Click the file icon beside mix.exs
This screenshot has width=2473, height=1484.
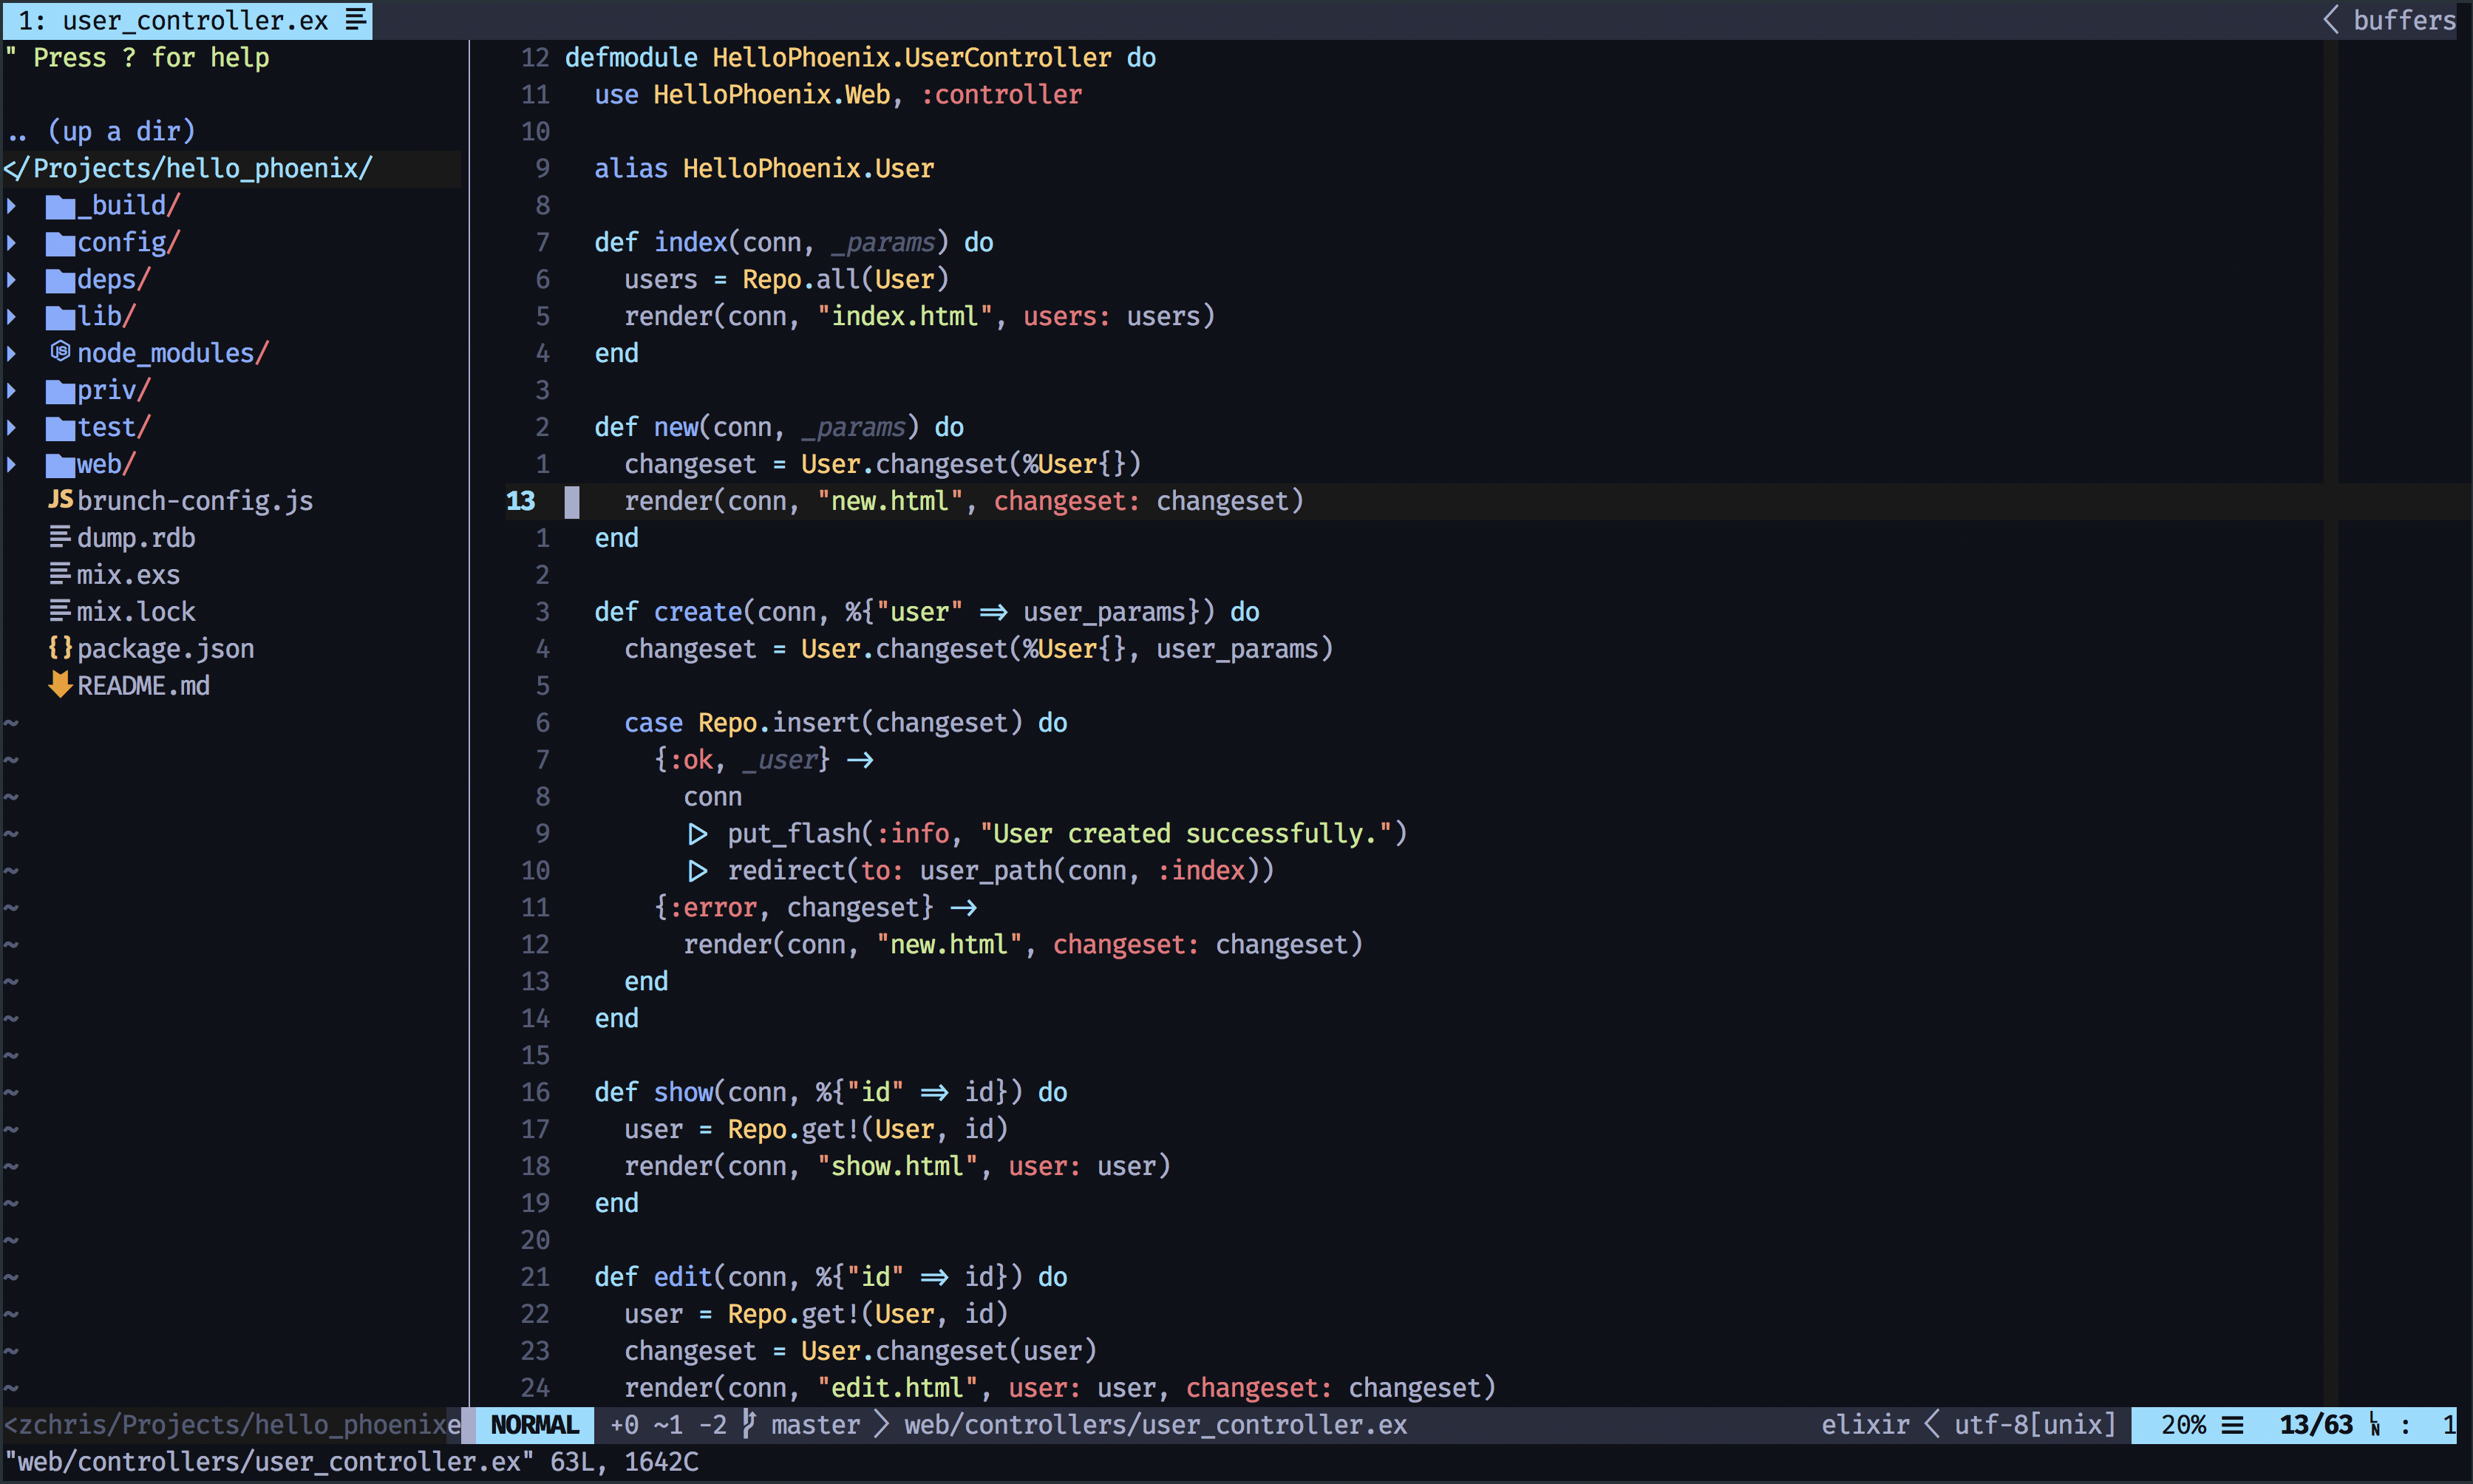pyautogui.click(x=61, y=575)
